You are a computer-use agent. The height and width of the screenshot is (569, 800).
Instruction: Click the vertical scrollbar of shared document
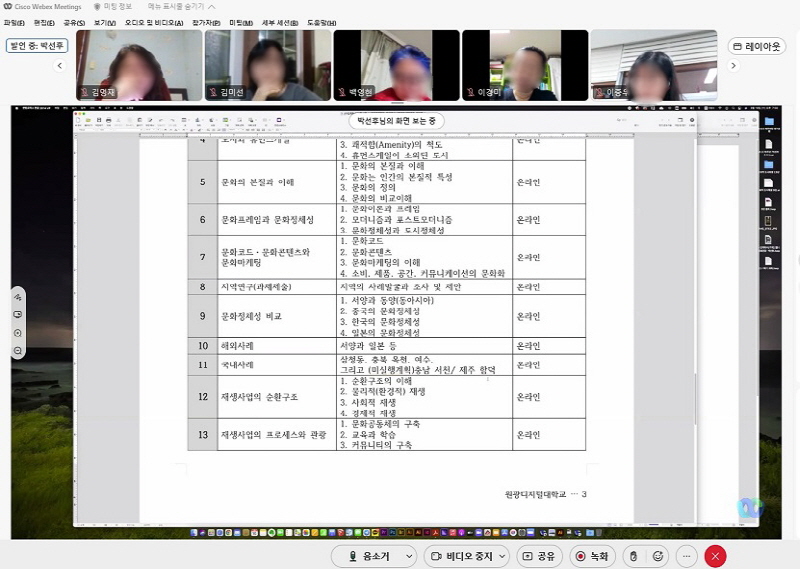point(694,398)
